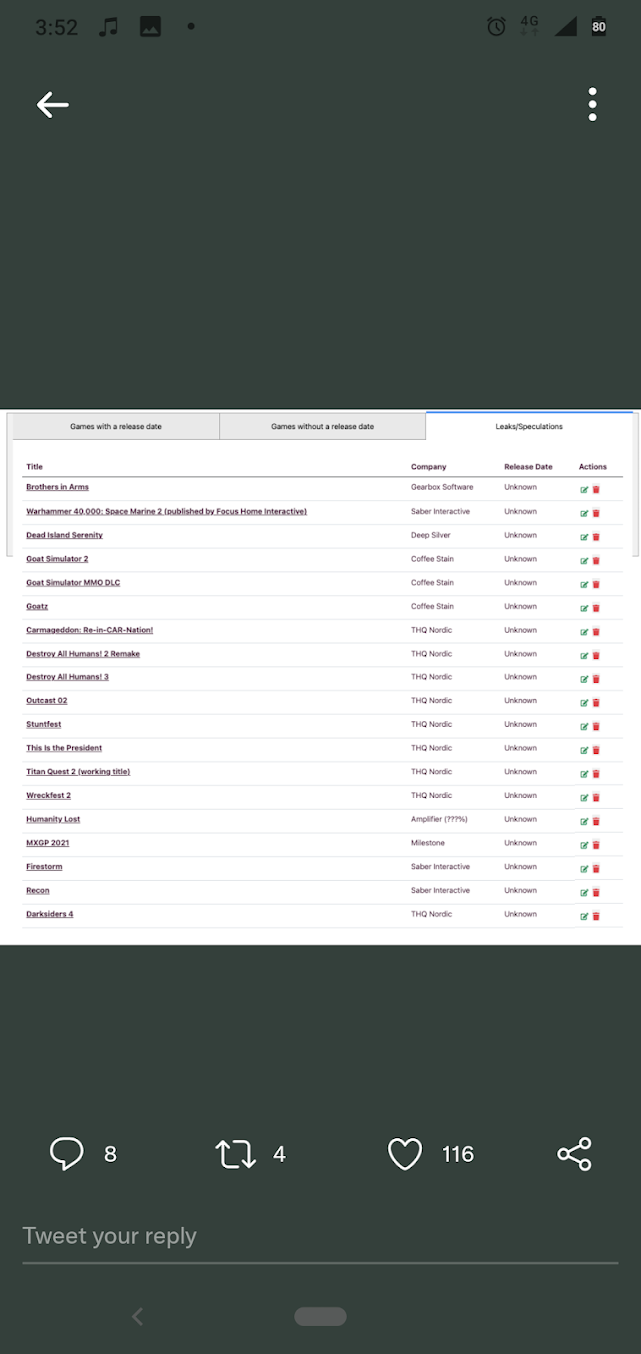Viewport: 641px width, 1354px height.
Task: Open the Outcast 02 link
Action: (47, 701)
